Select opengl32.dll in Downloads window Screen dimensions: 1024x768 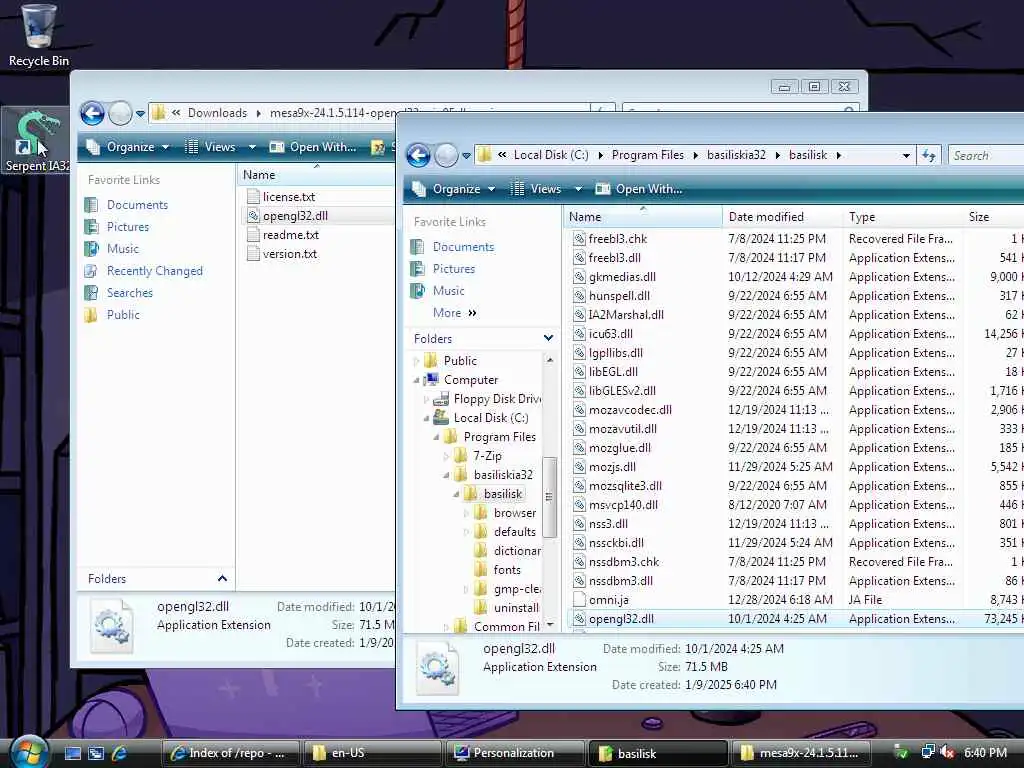coord(295,216)
